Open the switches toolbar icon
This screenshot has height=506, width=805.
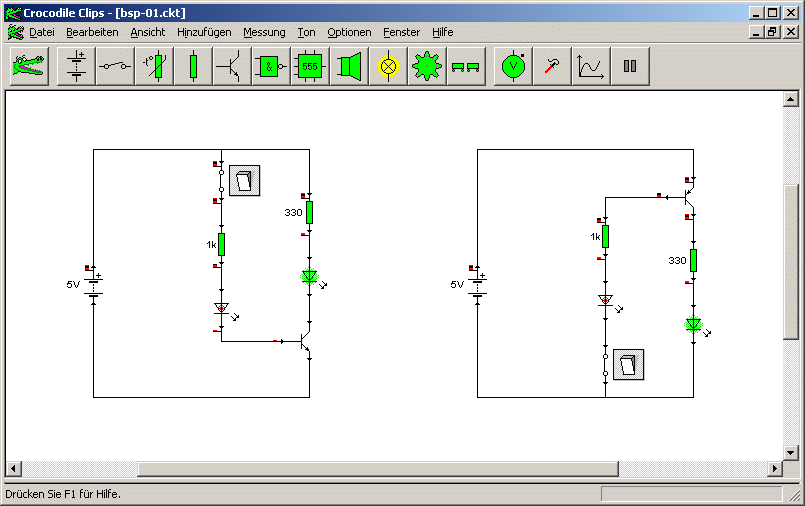pyautogui.click(x=116, y=66)
